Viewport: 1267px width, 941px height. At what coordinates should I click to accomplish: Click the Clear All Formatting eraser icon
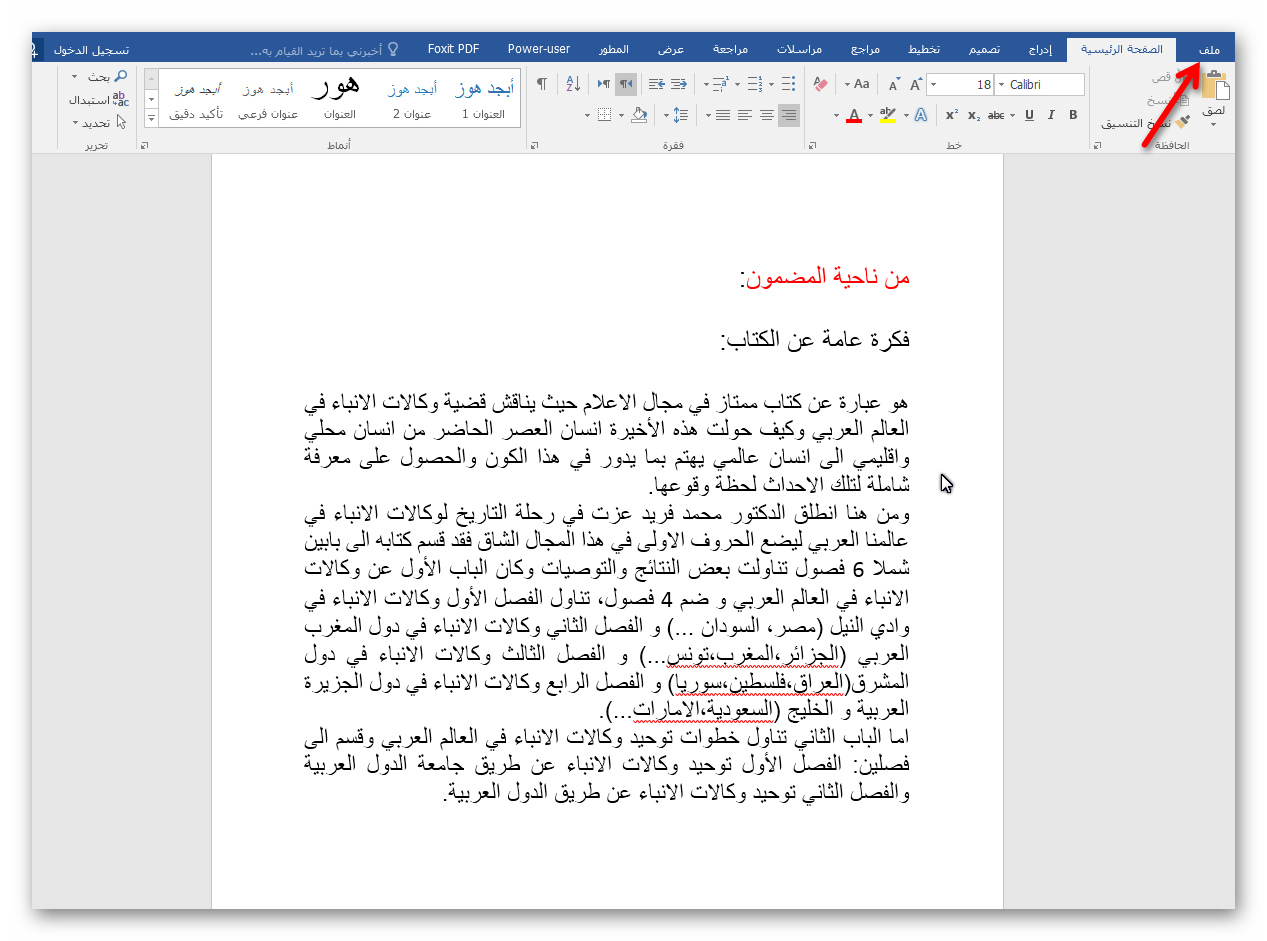pos(820,84)
